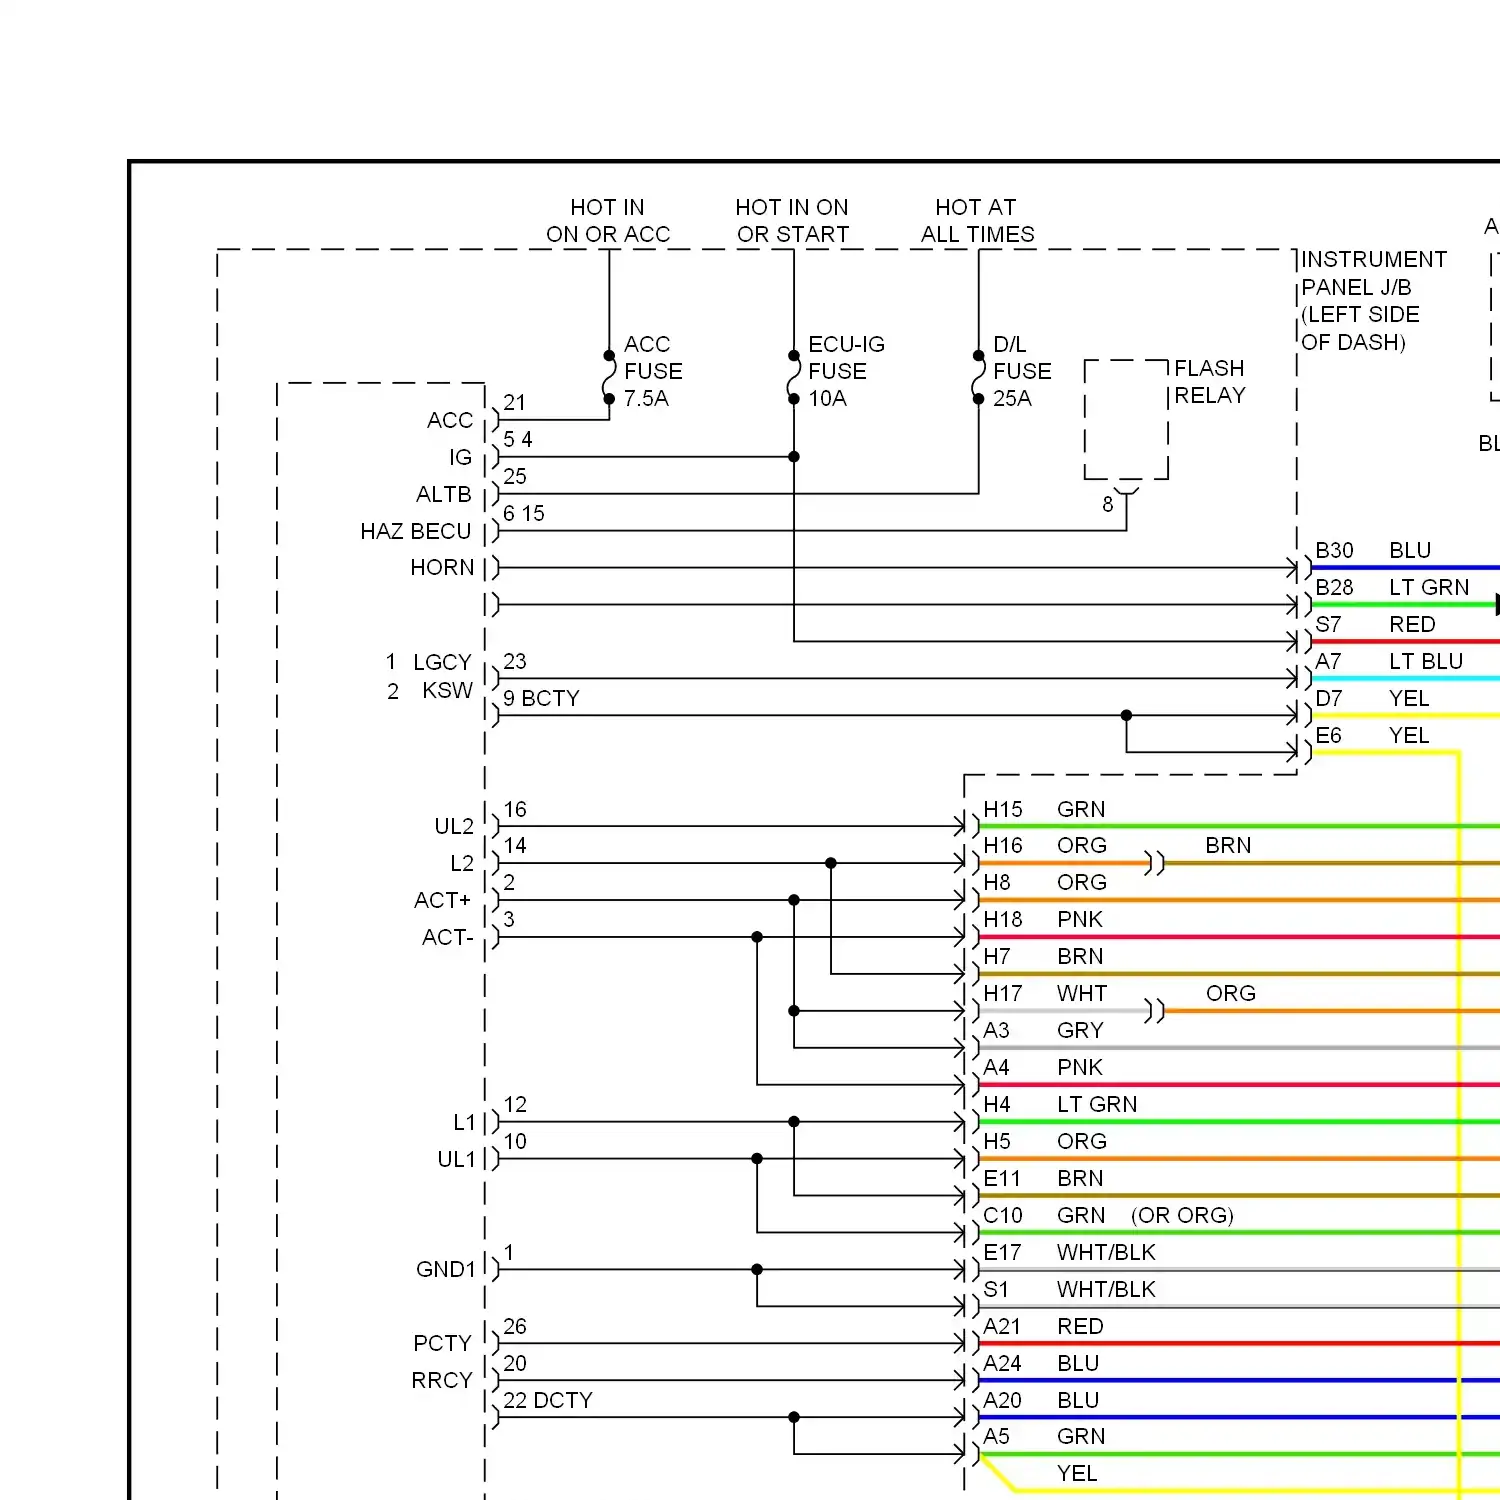Select connector D7 YEL label
This screenshot has height=1500, width=1500.
click(1372, 698)
